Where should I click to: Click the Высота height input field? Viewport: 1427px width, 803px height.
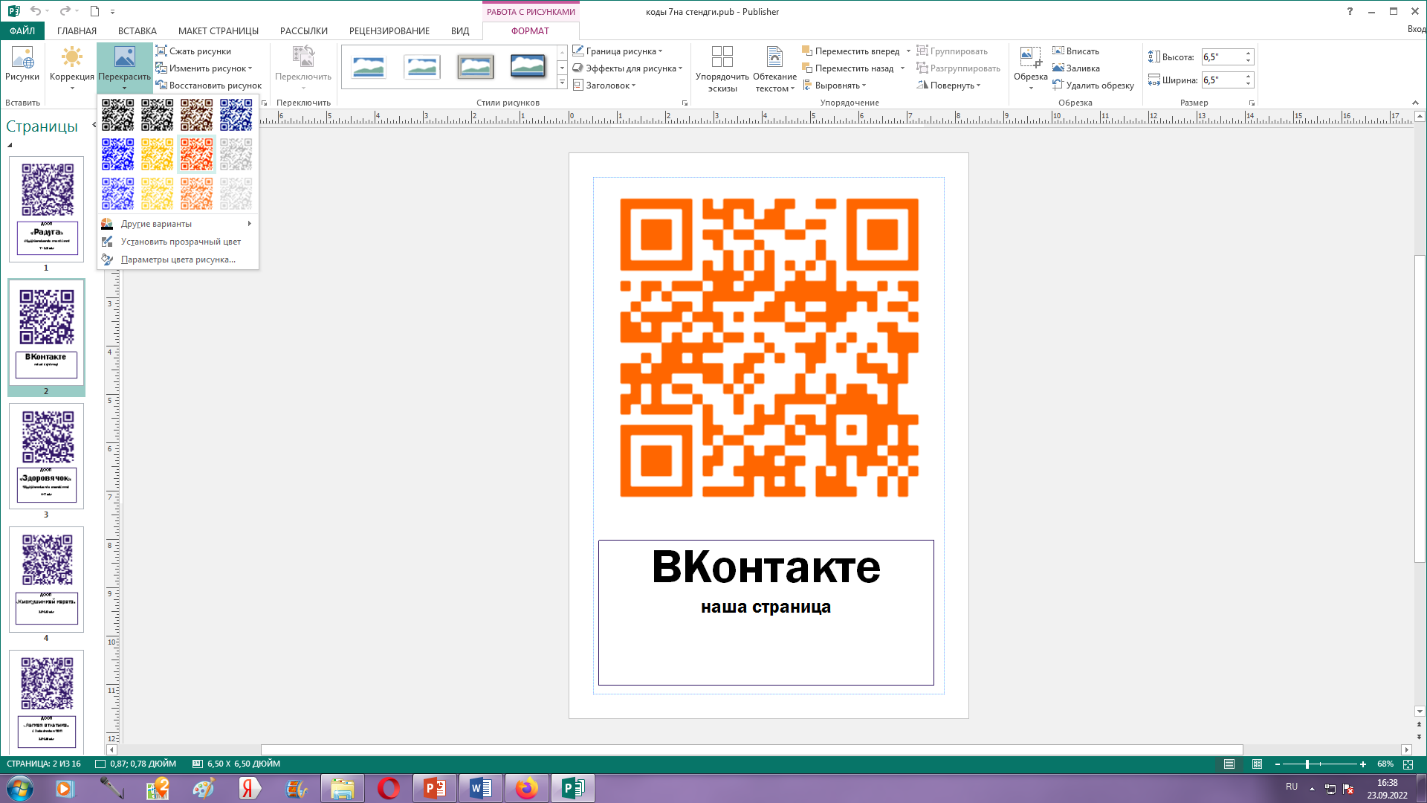pyautogui.click(x=1222, y=57)
